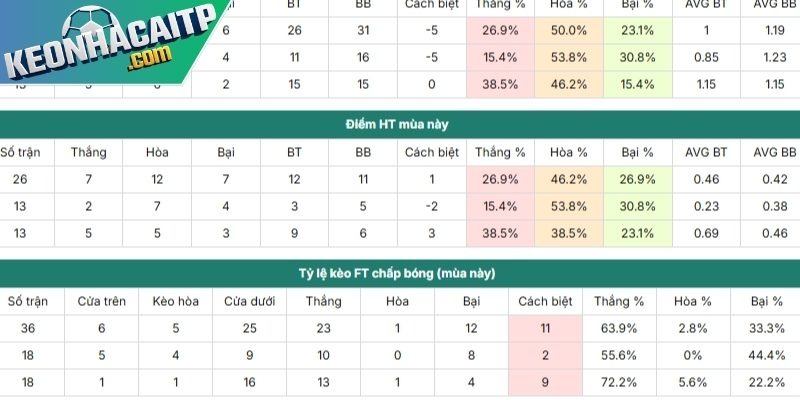Click the 2.8% draw cell
Screen dimensions: 800x400
tap(692, 328)
